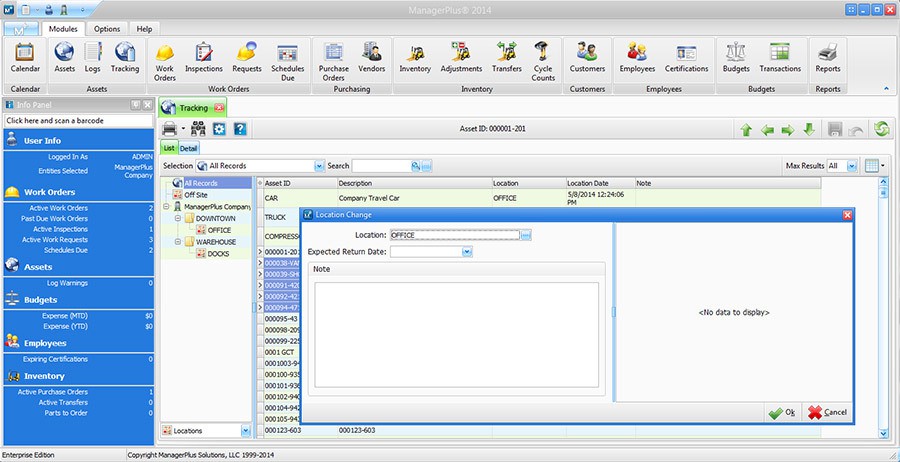Switch to the Options ribbon tab
The width and height of the screenshot is (900, 462).
107,29
